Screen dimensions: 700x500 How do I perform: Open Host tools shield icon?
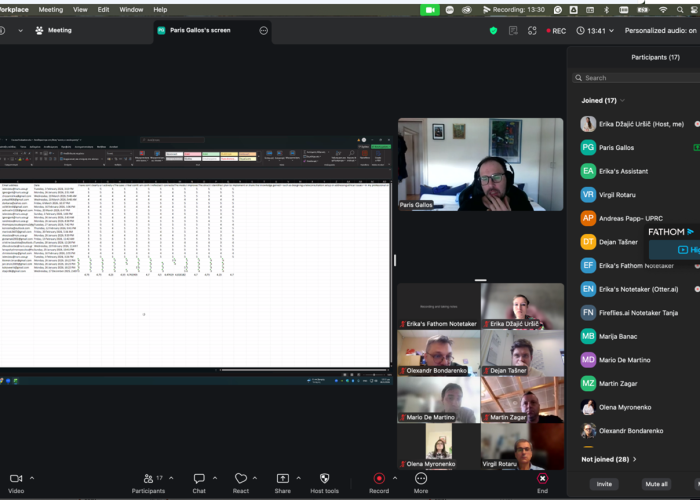(325, 479)
